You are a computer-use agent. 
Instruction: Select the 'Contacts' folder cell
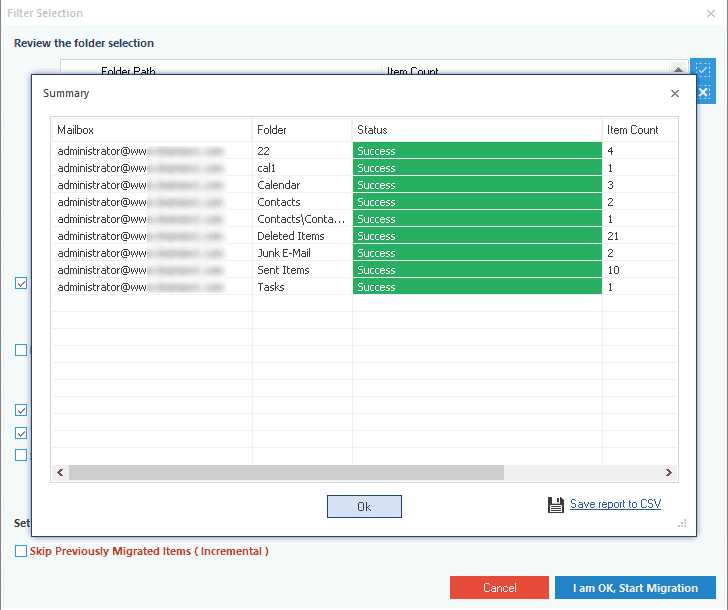302,202
